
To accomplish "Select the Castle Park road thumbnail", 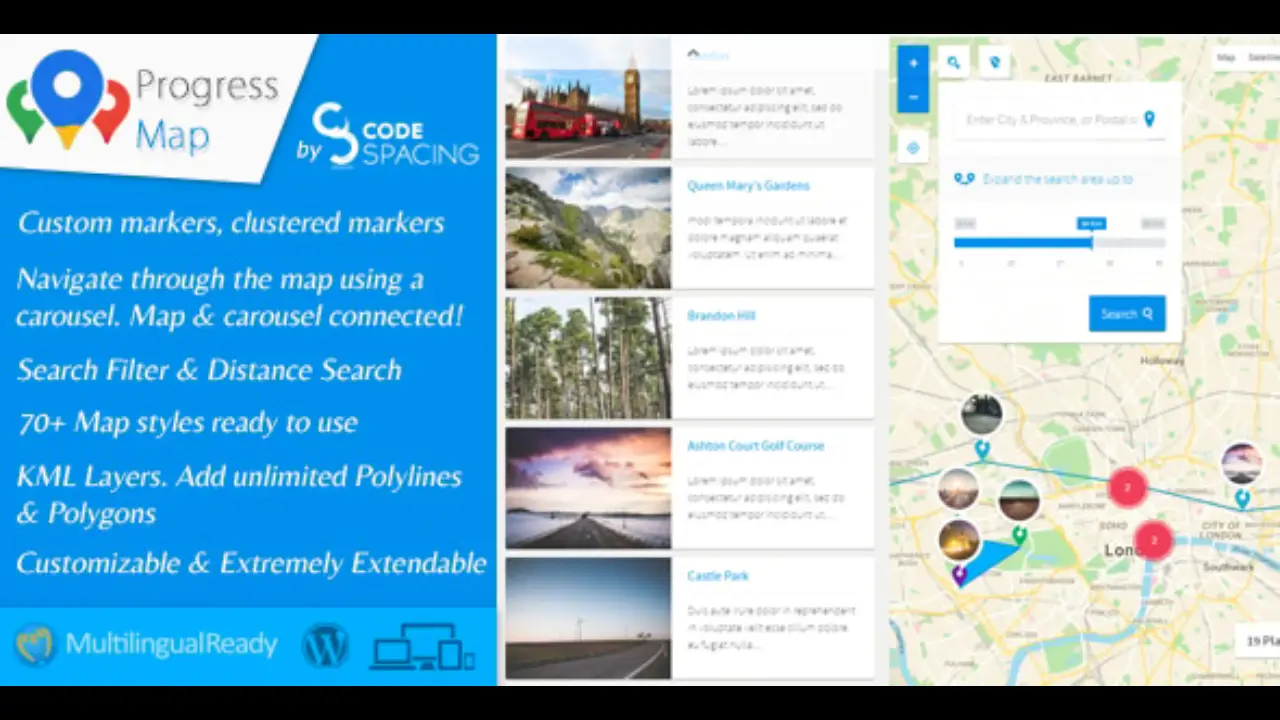I will pyautogui.click(x=588, y=617).
